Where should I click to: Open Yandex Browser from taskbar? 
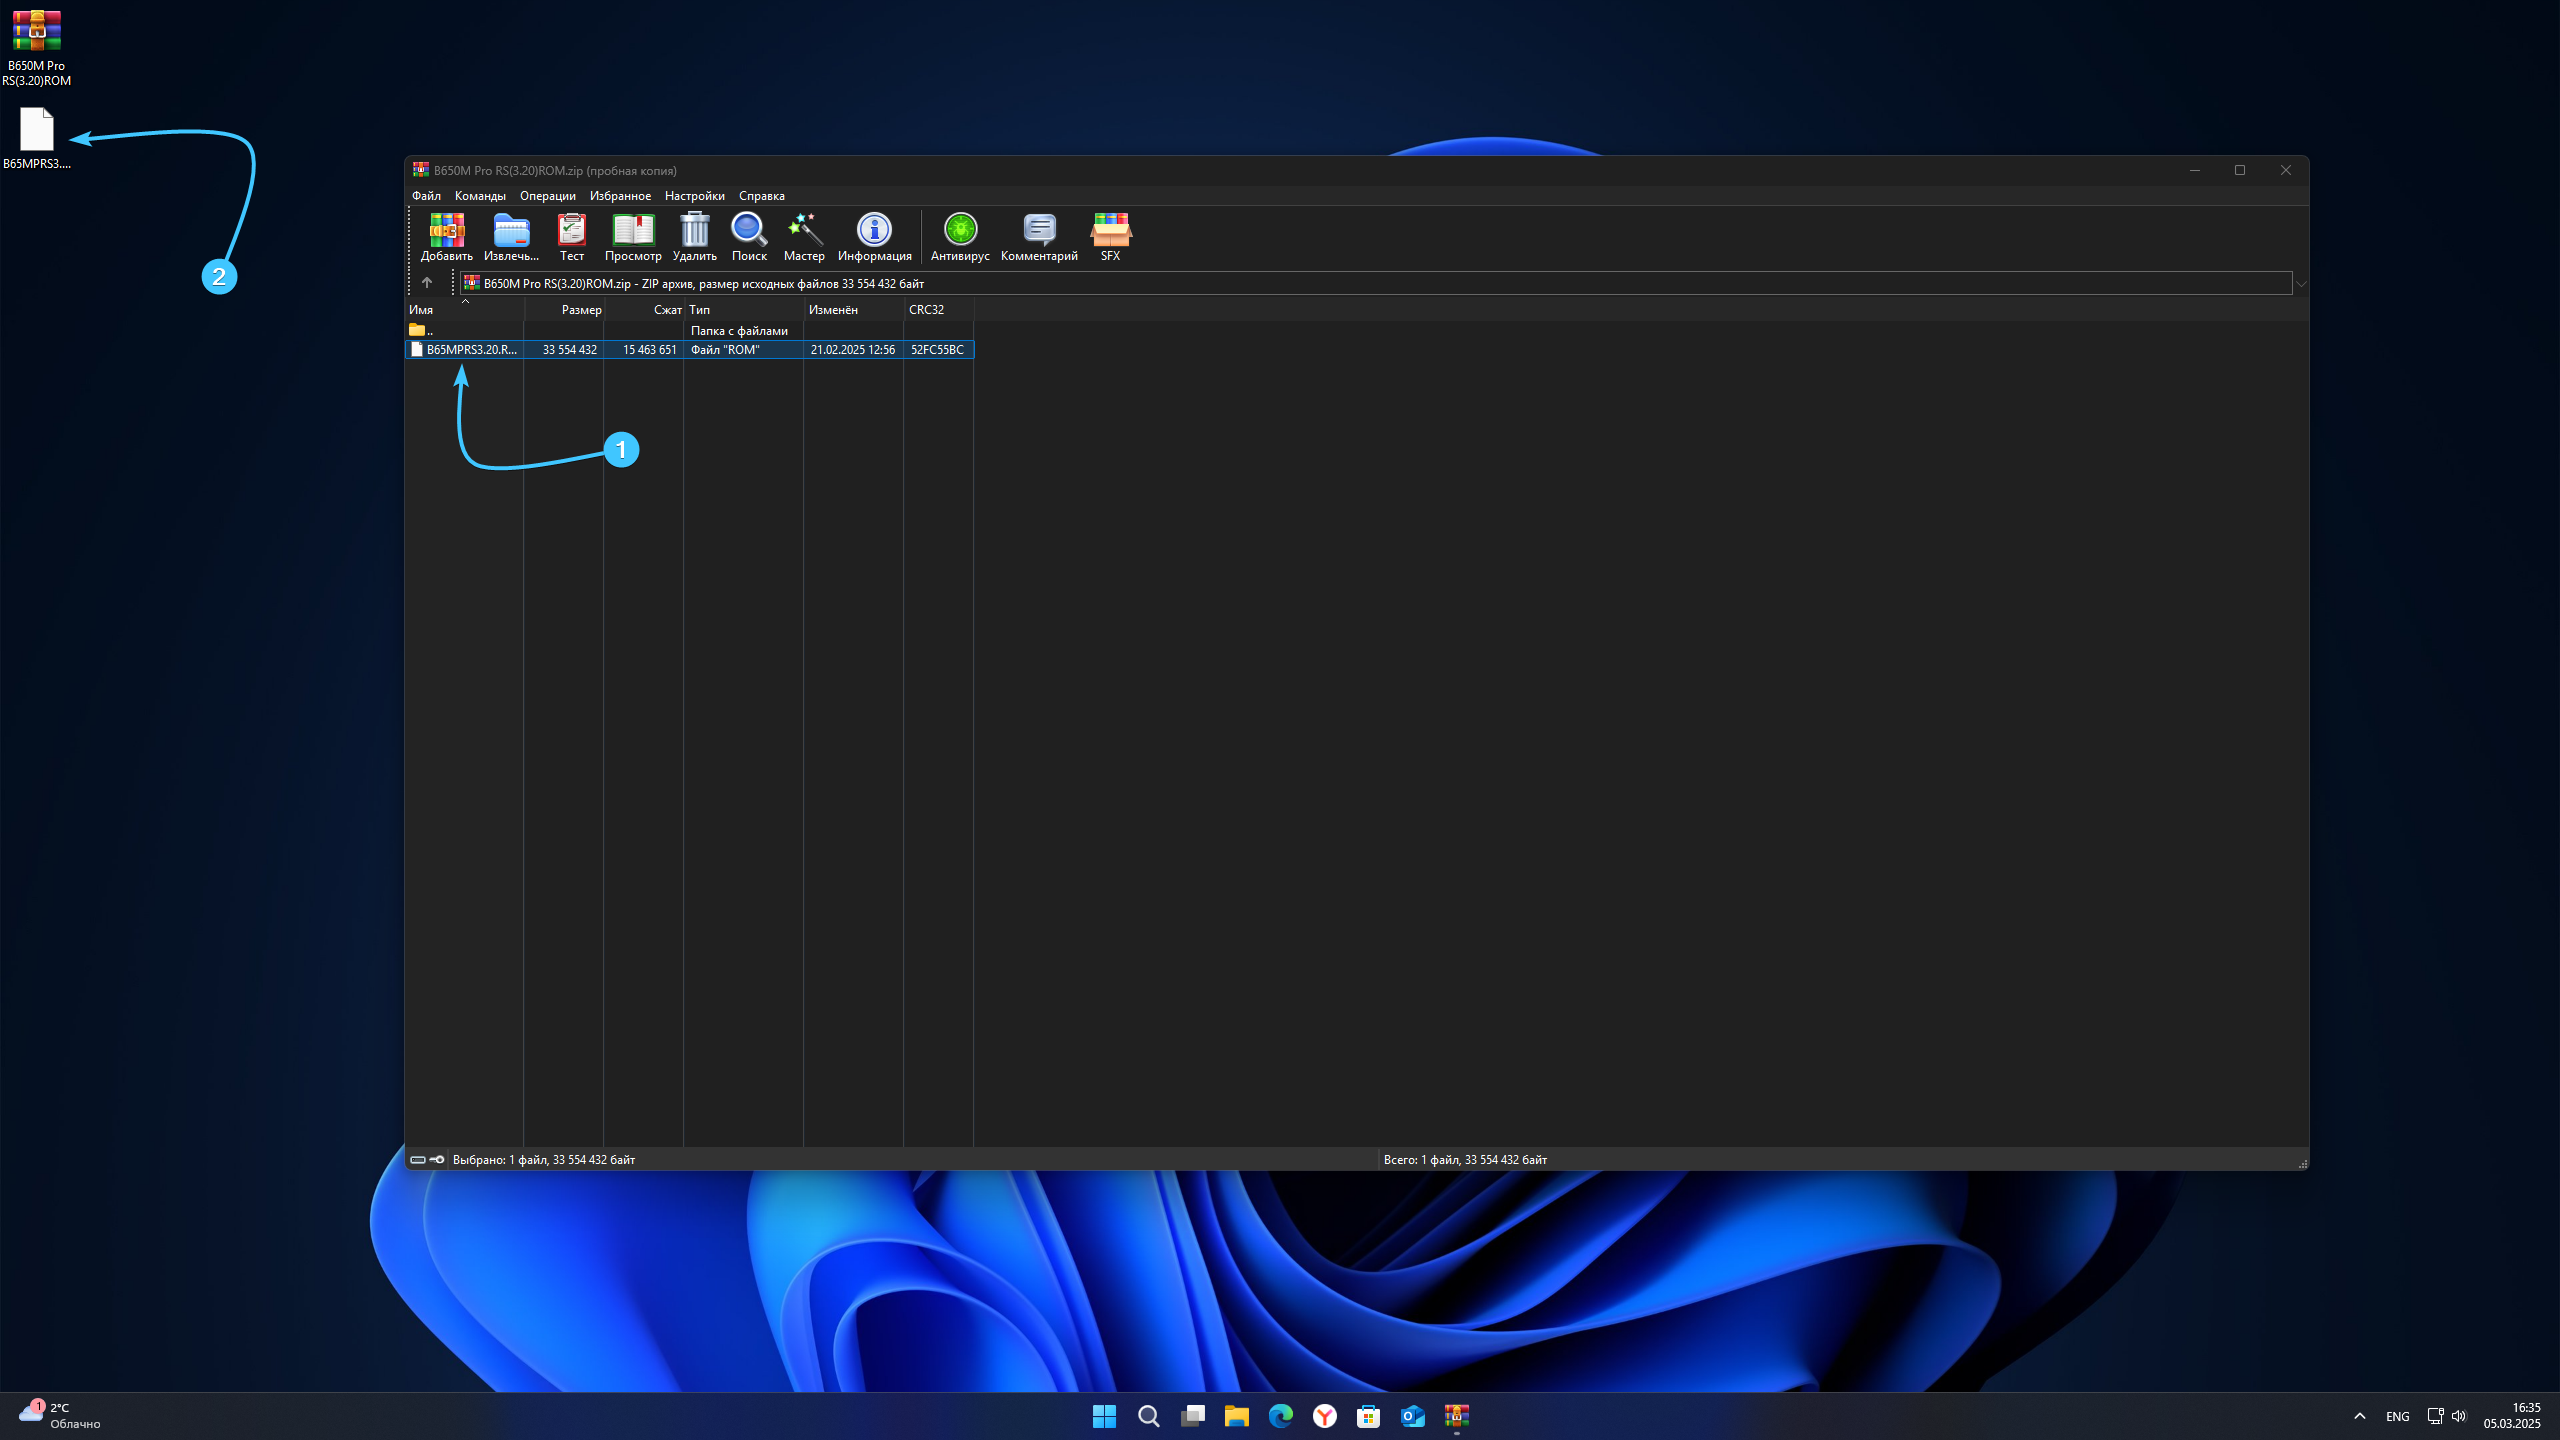[x=1324, y=1416]
